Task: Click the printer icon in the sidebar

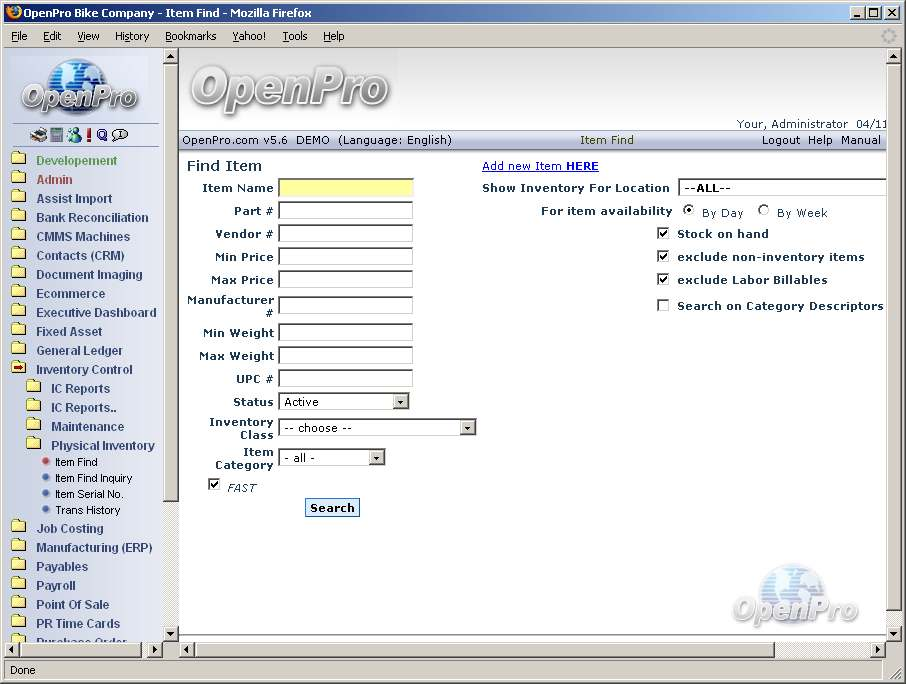Action: click(x=38, y=135)
